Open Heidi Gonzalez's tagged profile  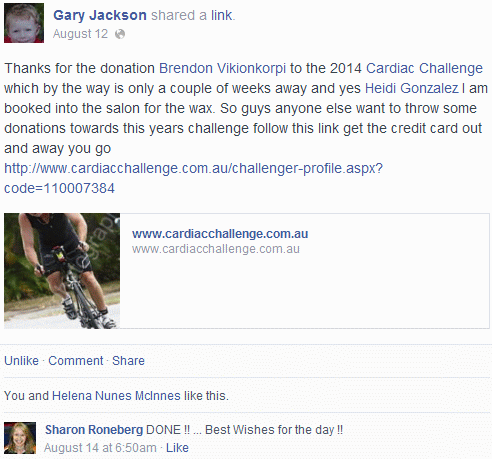(x=412, y=88)
